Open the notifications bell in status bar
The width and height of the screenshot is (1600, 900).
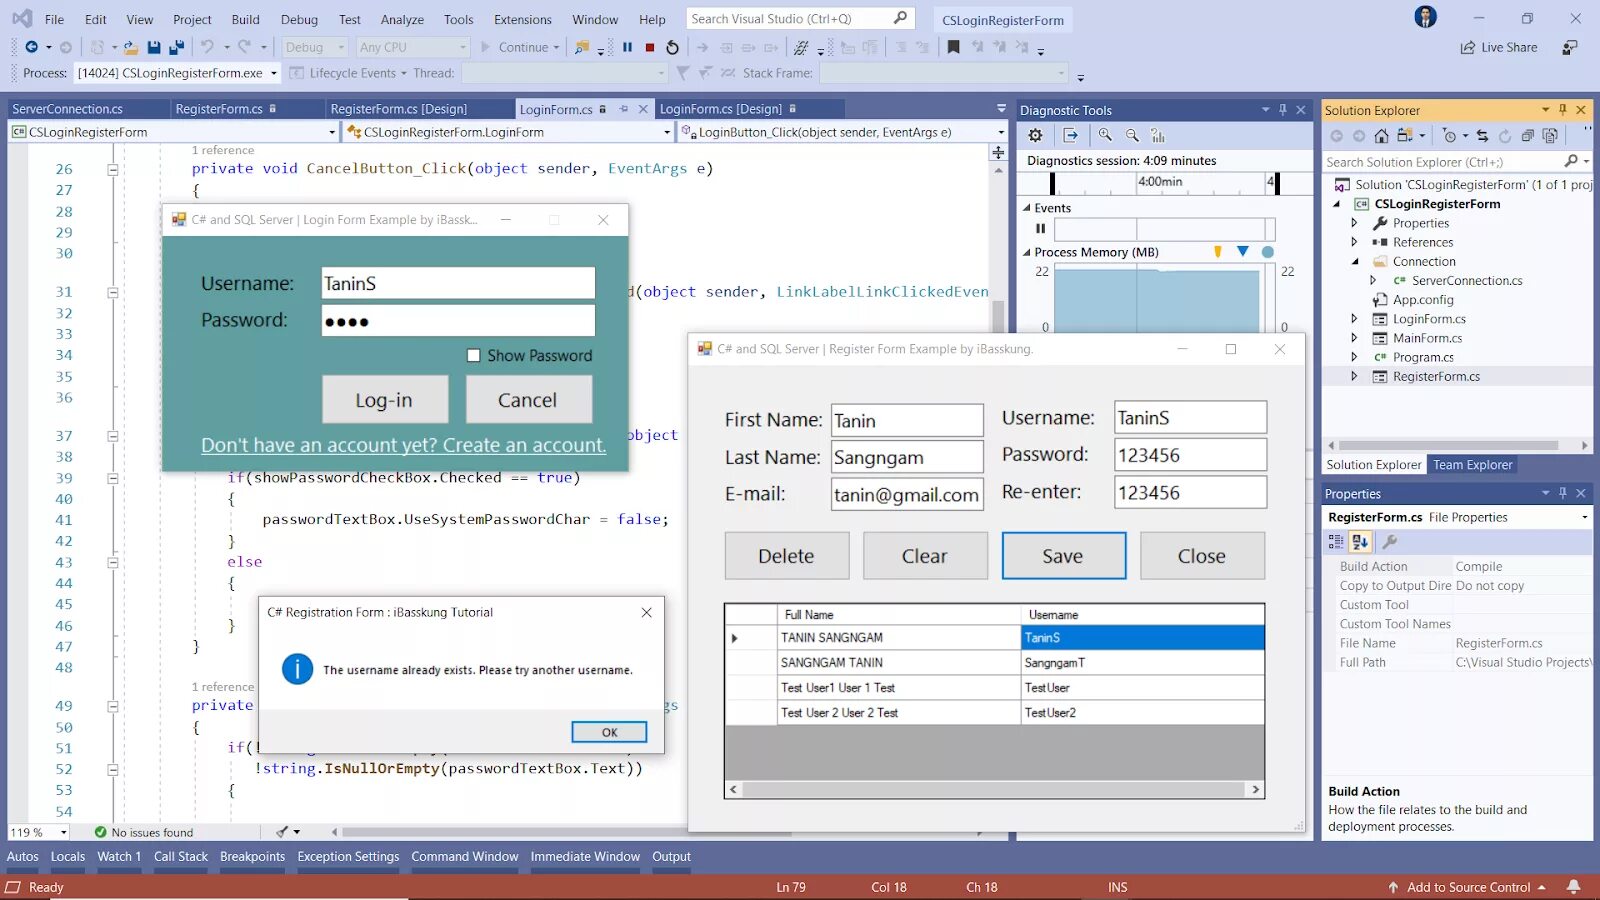click(1574, 887)
